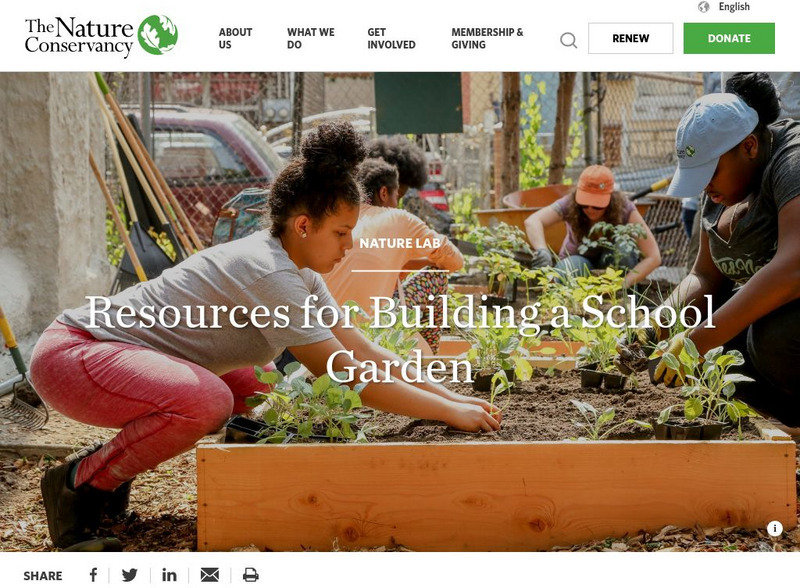Image resolution: width=800 pixels, height=588 pixels.
Task: Click the globe language icon
Action: click(x=704, y=7)
